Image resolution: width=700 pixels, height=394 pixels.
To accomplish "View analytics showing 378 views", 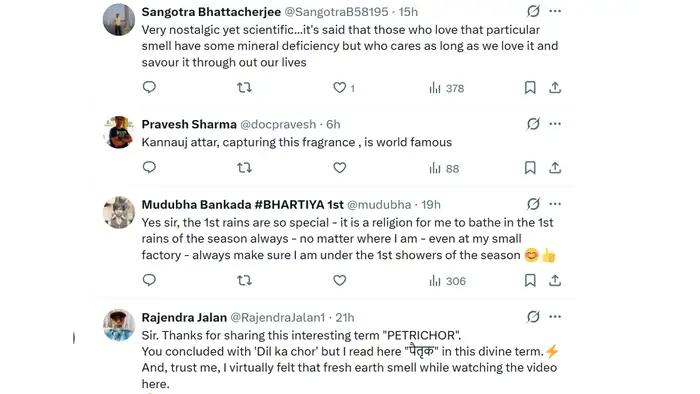I will pos(446,88).
